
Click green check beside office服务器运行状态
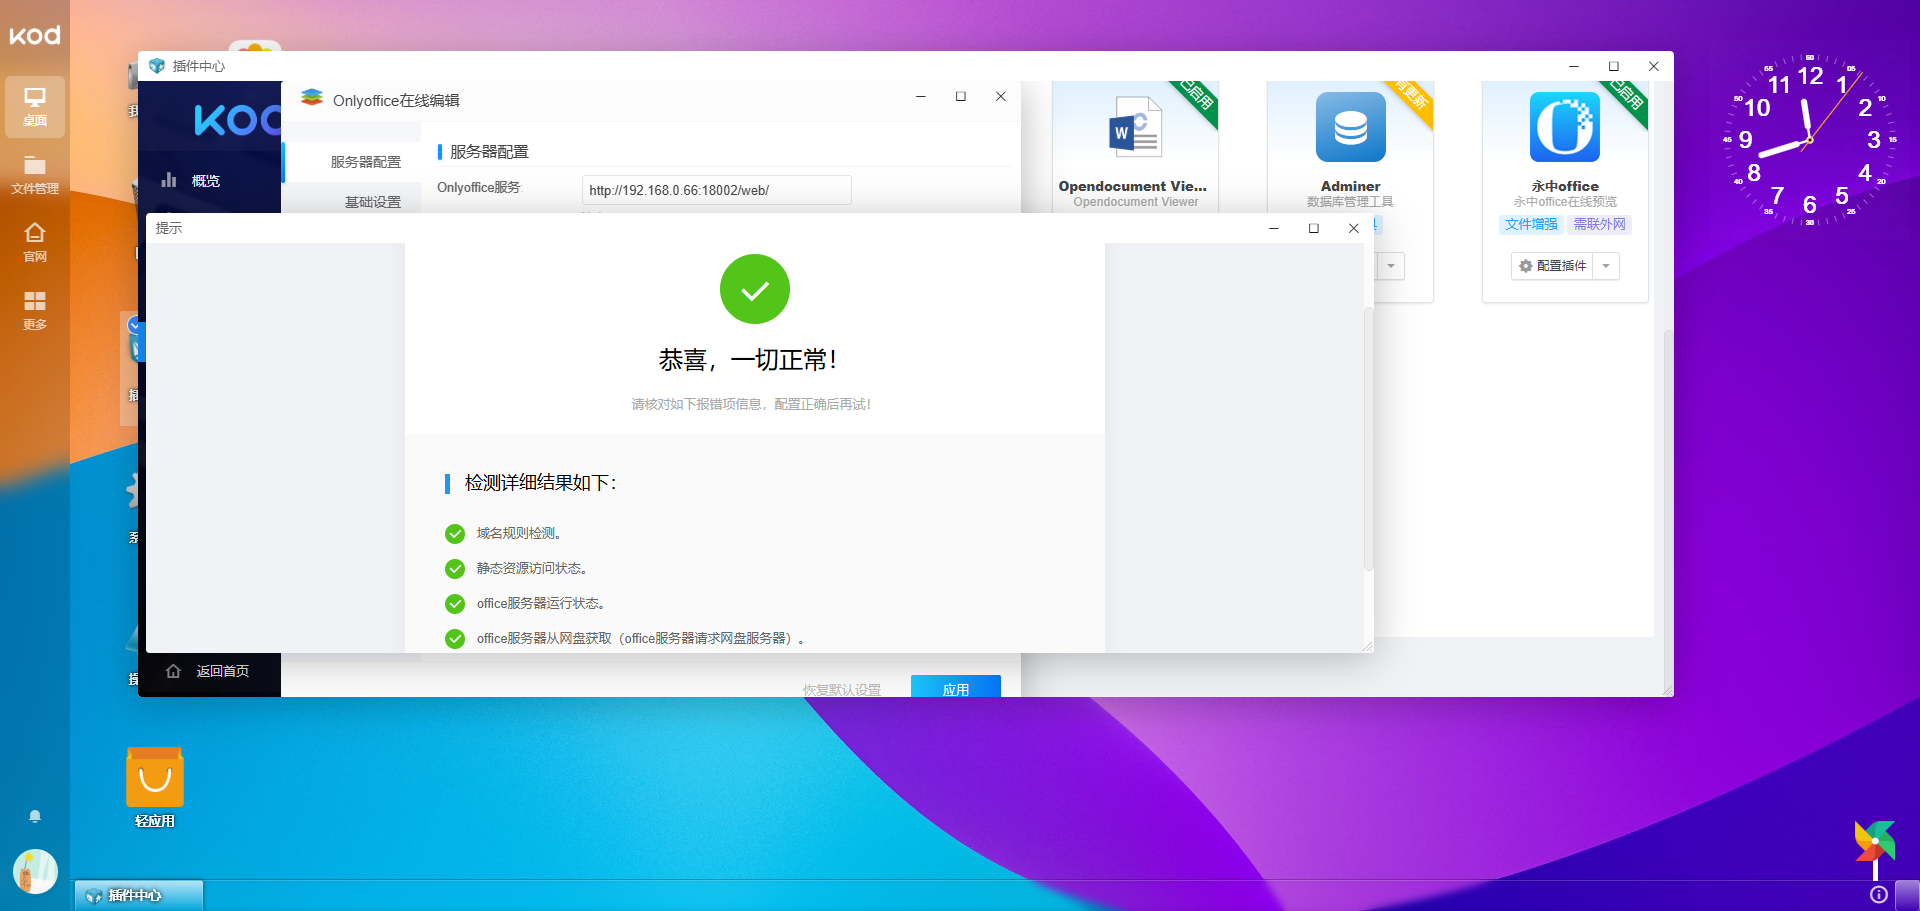pos(455,604)
